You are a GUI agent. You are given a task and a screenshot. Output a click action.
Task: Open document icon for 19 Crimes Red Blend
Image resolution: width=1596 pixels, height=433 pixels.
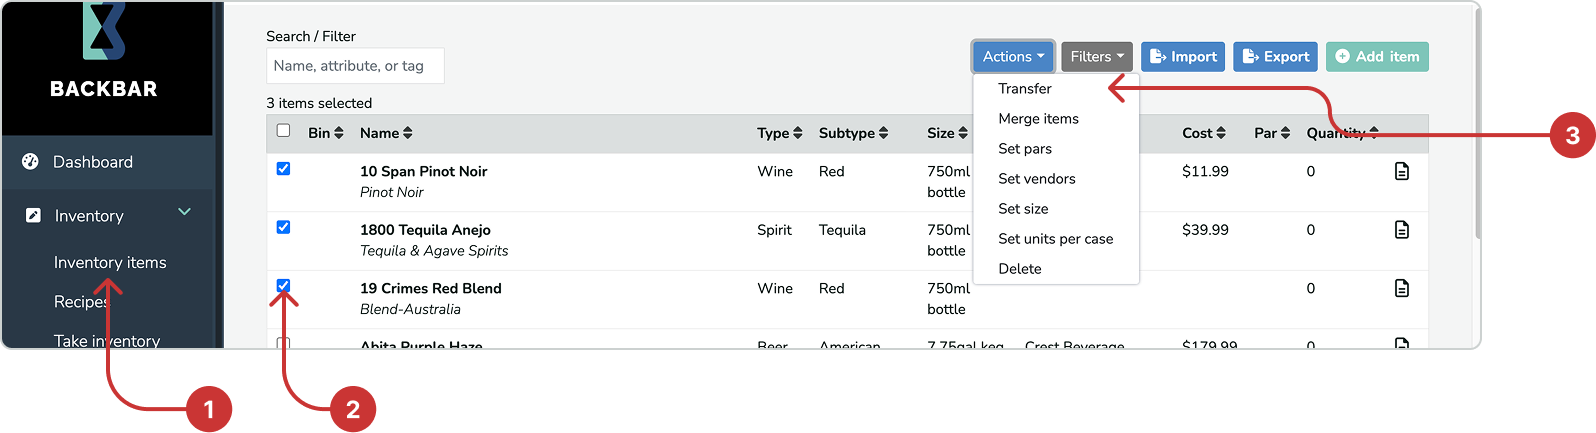[x=1402, y=288]
